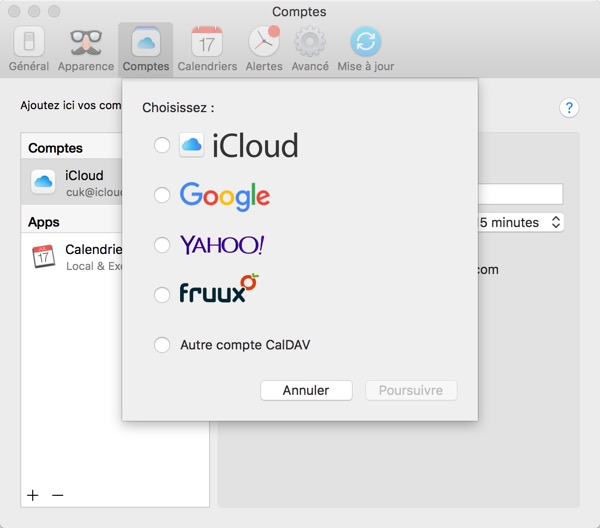Click the Annuler button
The image size is (600, 528).
point(306,390)
